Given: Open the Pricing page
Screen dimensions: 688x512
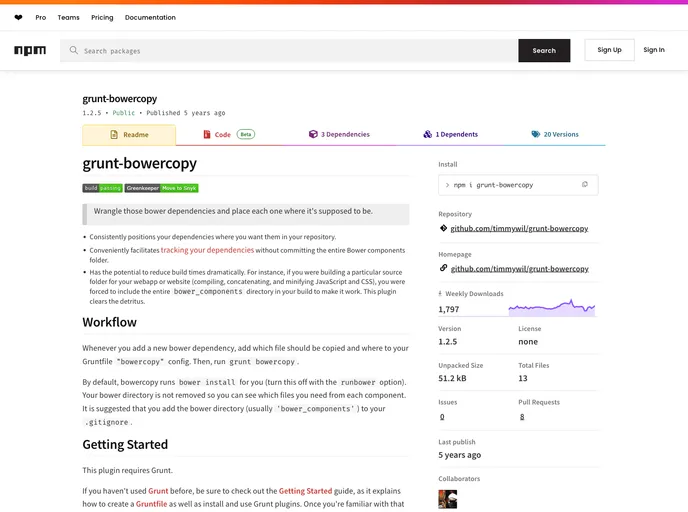Looking at the screenshot, I should [102, 18].
